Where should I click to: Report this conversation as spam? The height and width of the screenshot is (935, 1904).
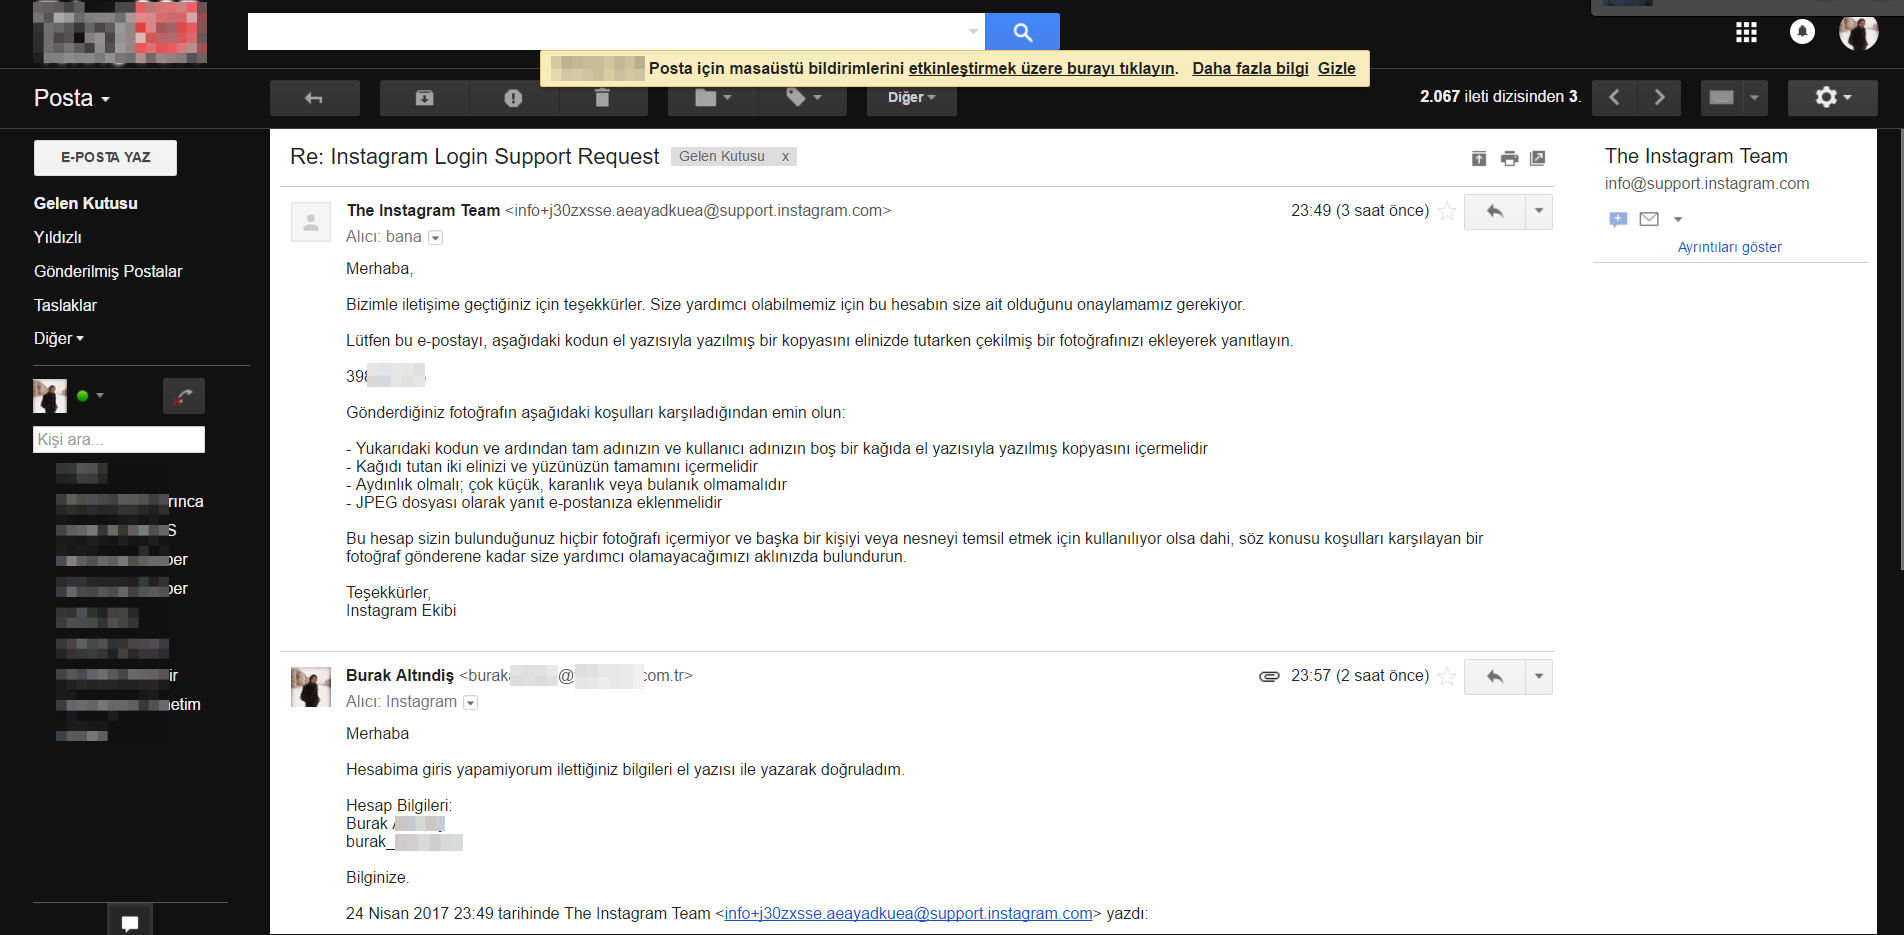click(513, 98)
